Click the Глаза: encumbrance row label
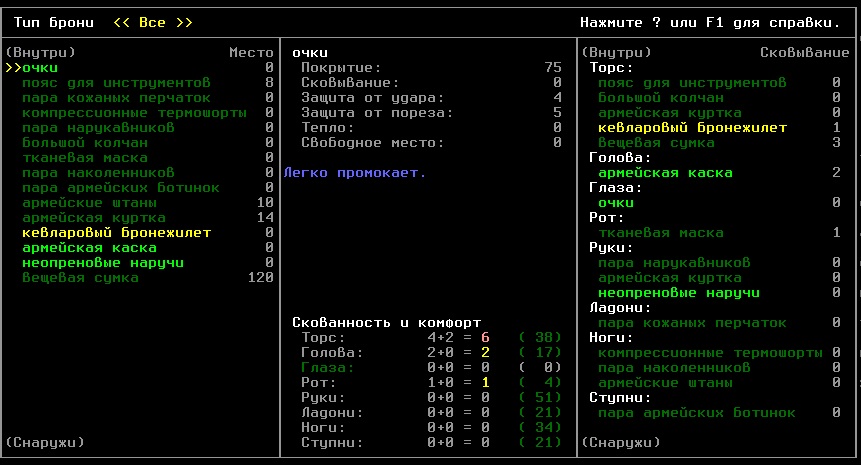The height and width of the screenshot is (465, 861). pyautogui.click(x=327, y=367)
